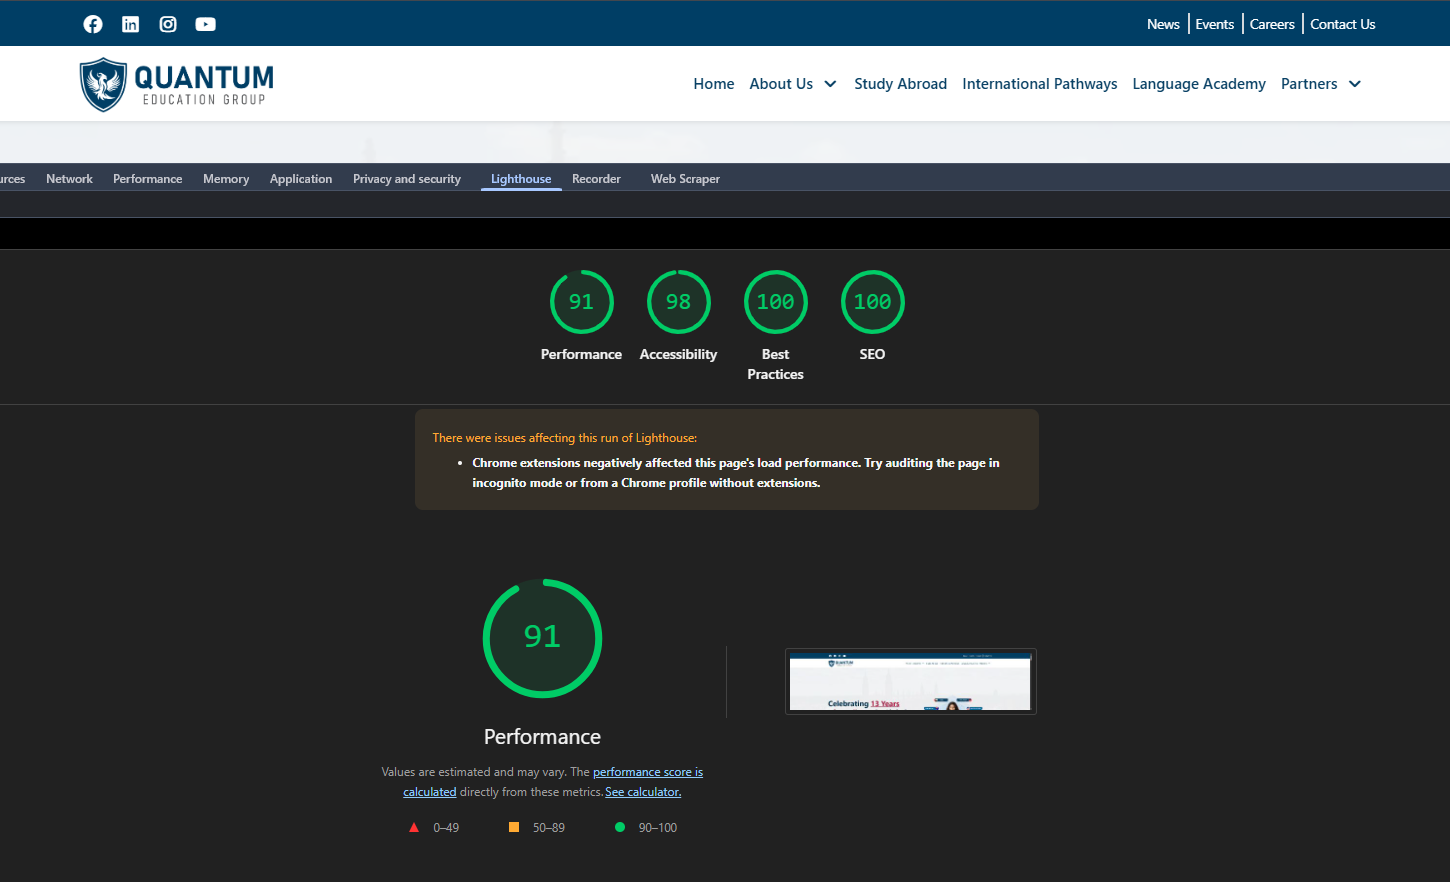This screenshot has height=882, width=1450.
Task: Open the Facebook social icon
Action: (93, 24)
